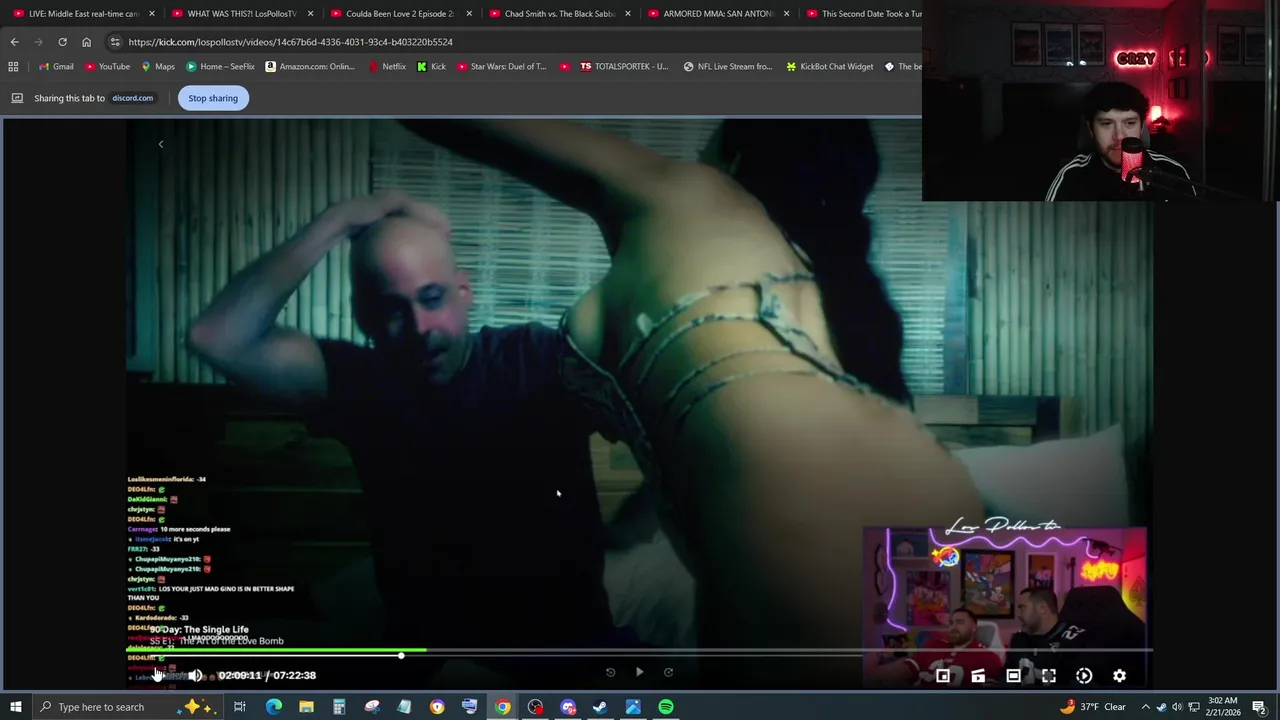Click the back chevron above the video

point(160,144)
